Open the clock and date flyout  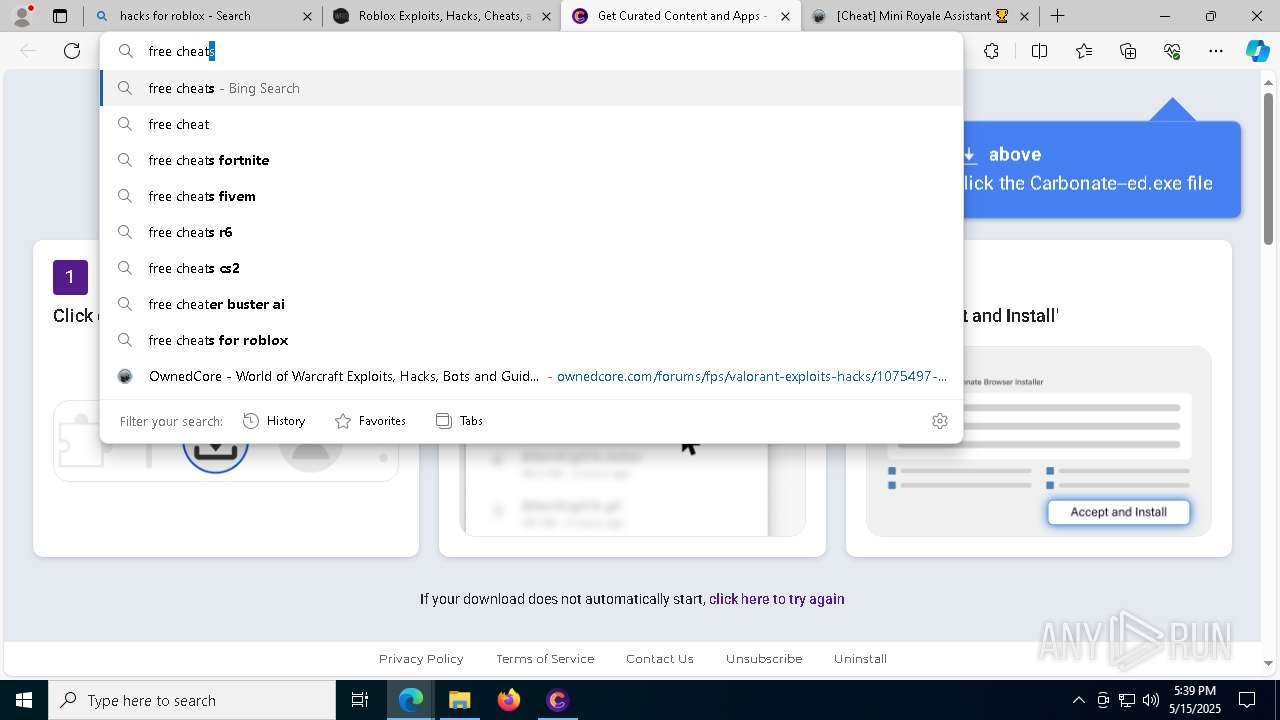[x=1195, y=700]
